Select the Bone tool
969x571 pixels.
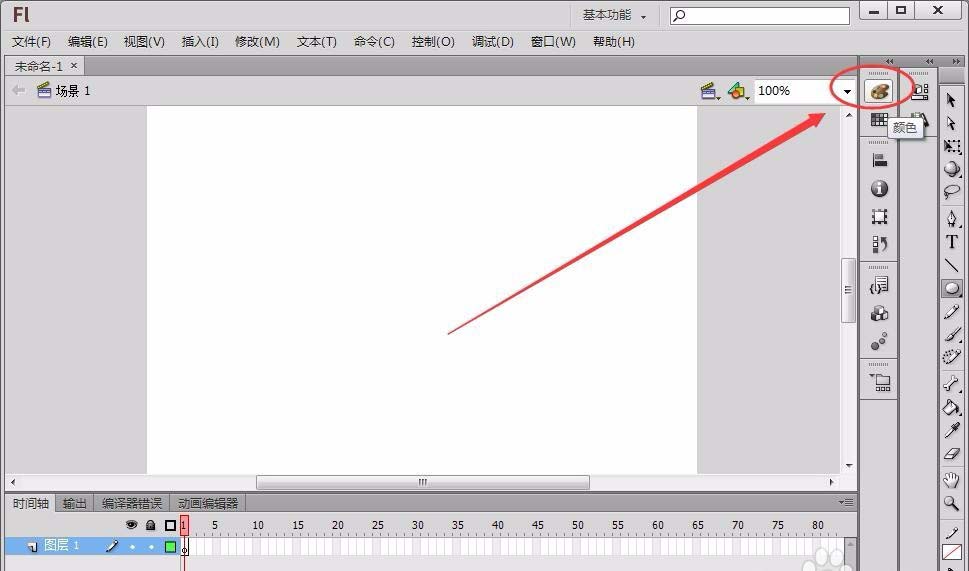[x=952, y=384]
